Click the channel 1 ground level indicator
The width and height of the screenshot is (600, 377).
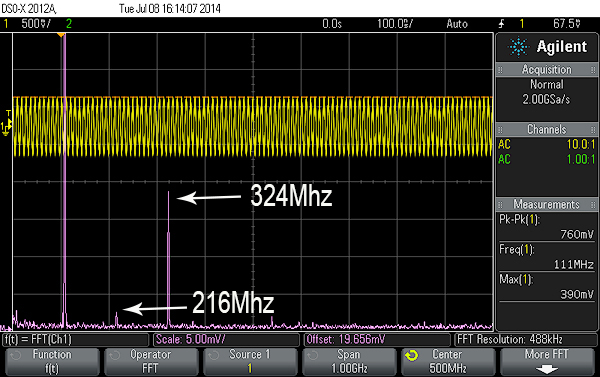(5, 129)
